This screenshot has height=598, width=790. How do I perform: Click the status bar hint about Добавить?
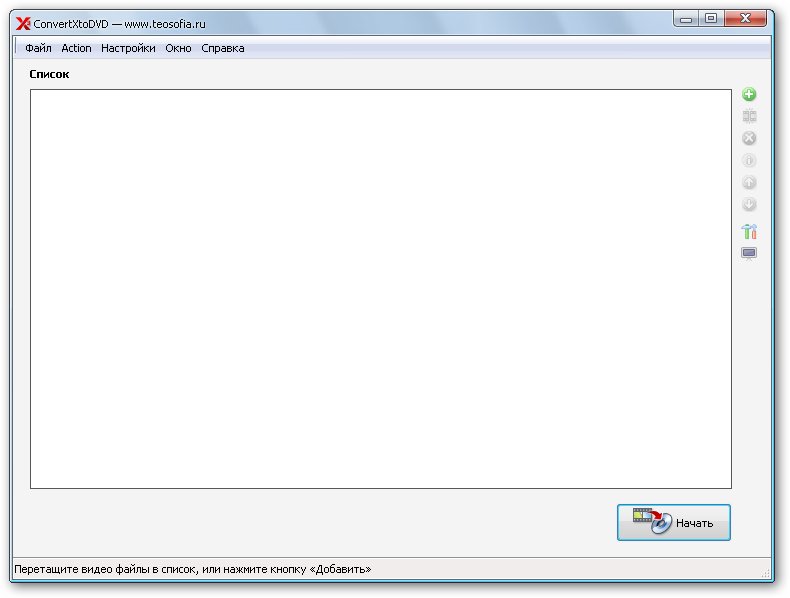(x=192, y=569)
